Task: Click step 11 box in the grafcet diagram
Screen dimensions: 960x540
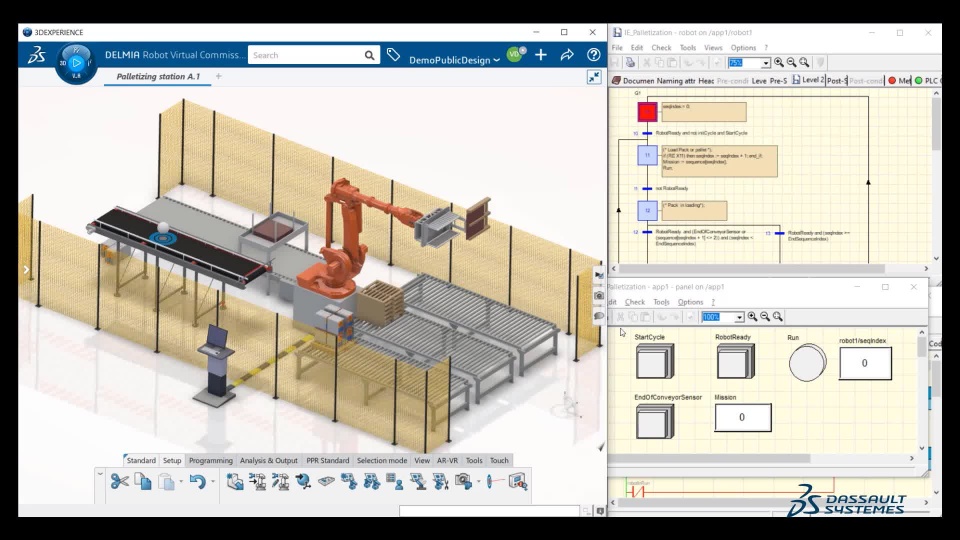Action: click(x=647, y=156)
